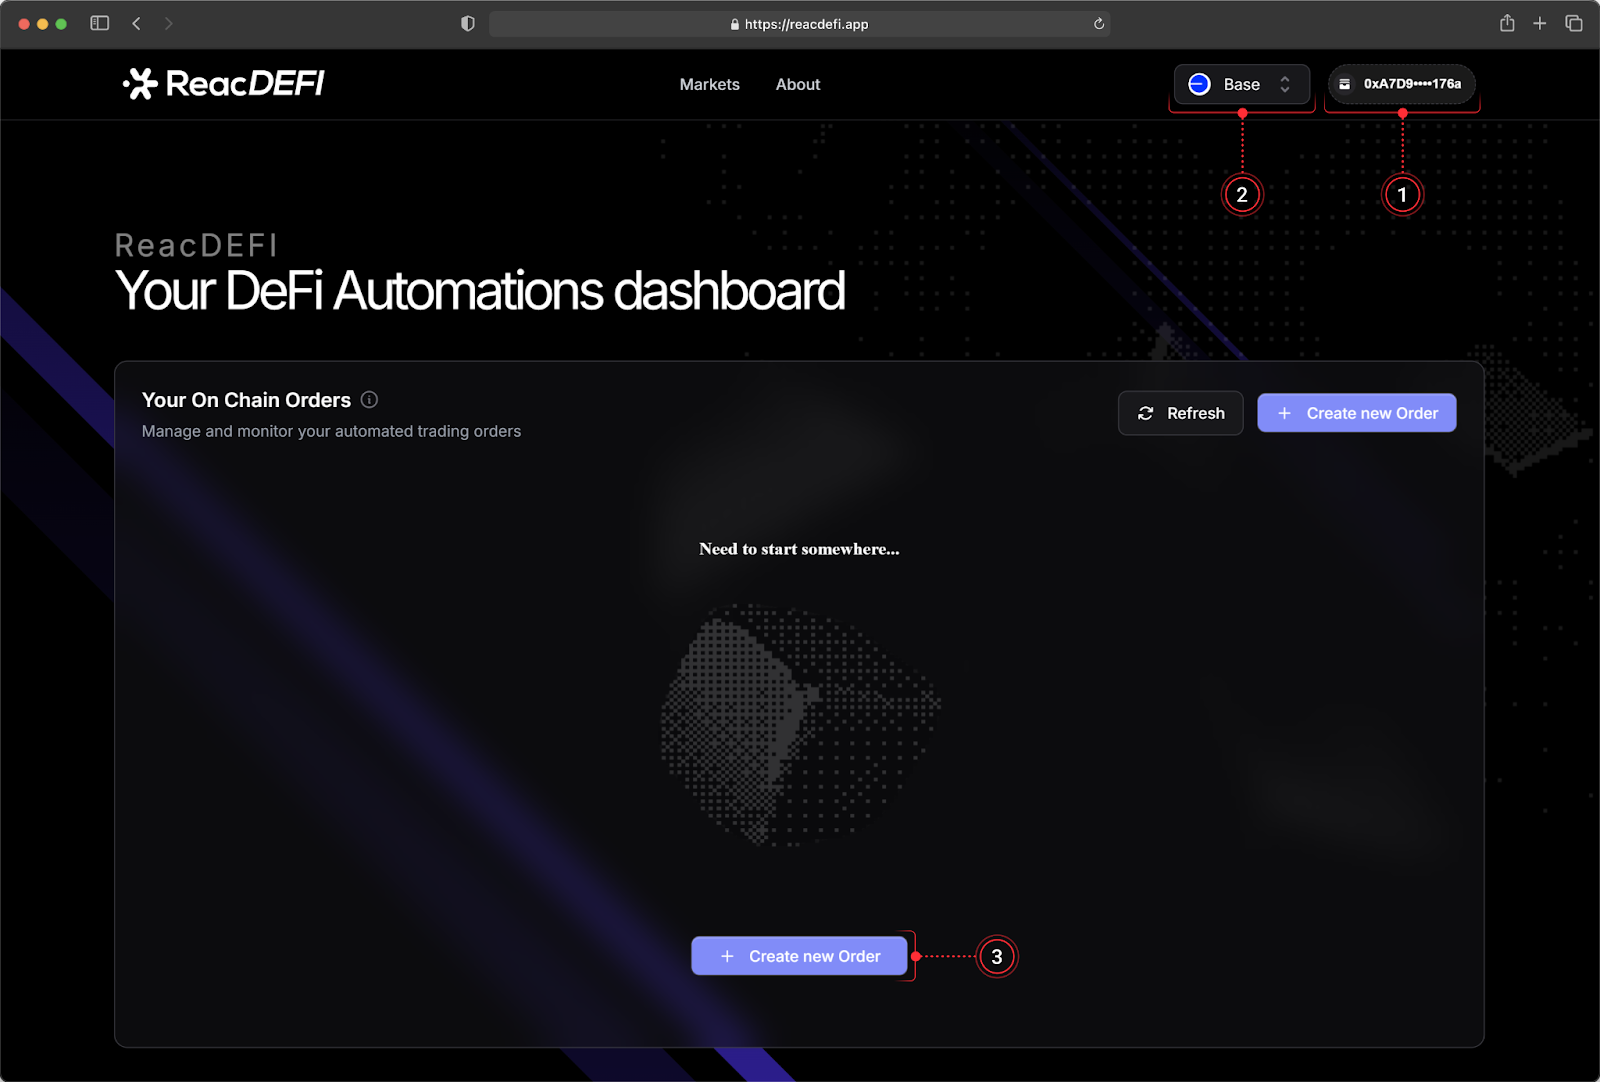1600x1082 pixels.
Task: Click the network selector up-down chevrons
Action: pos(1285,85)
